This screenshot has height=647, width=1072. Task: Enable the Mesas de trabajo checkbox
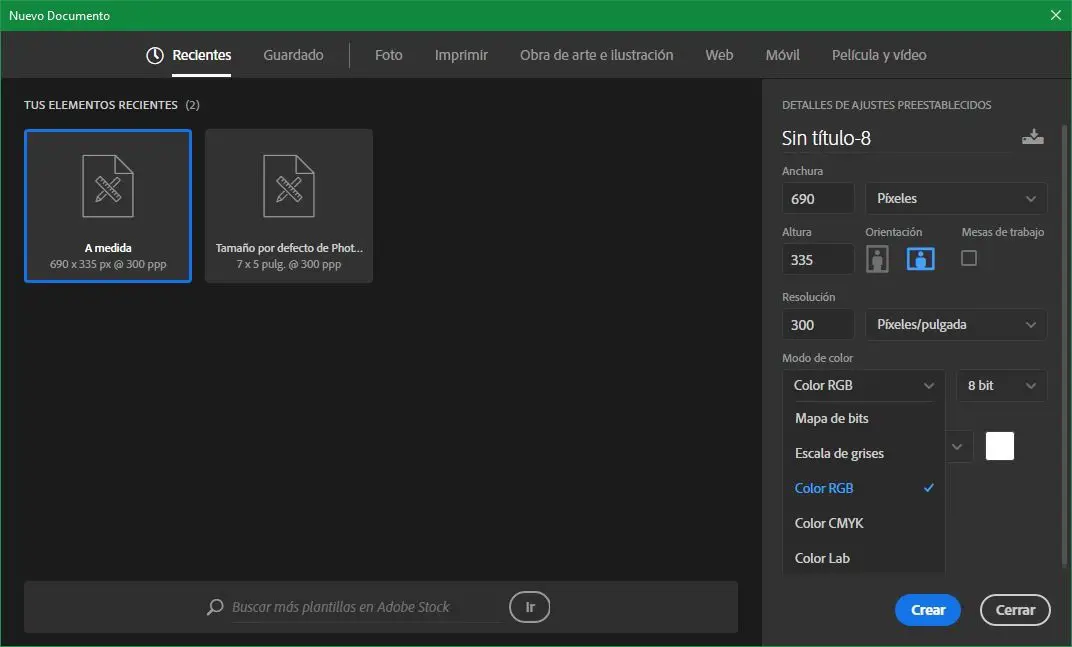tap(968, 258)
